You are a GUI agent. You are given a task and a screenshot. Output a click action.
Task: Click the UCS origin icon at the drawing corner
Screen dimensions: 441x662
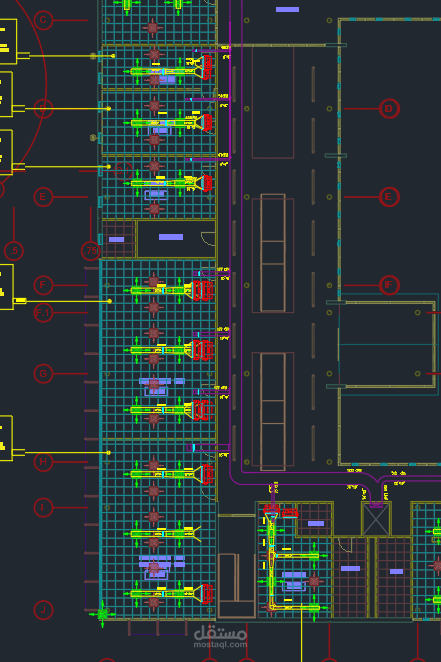point(102,614)
